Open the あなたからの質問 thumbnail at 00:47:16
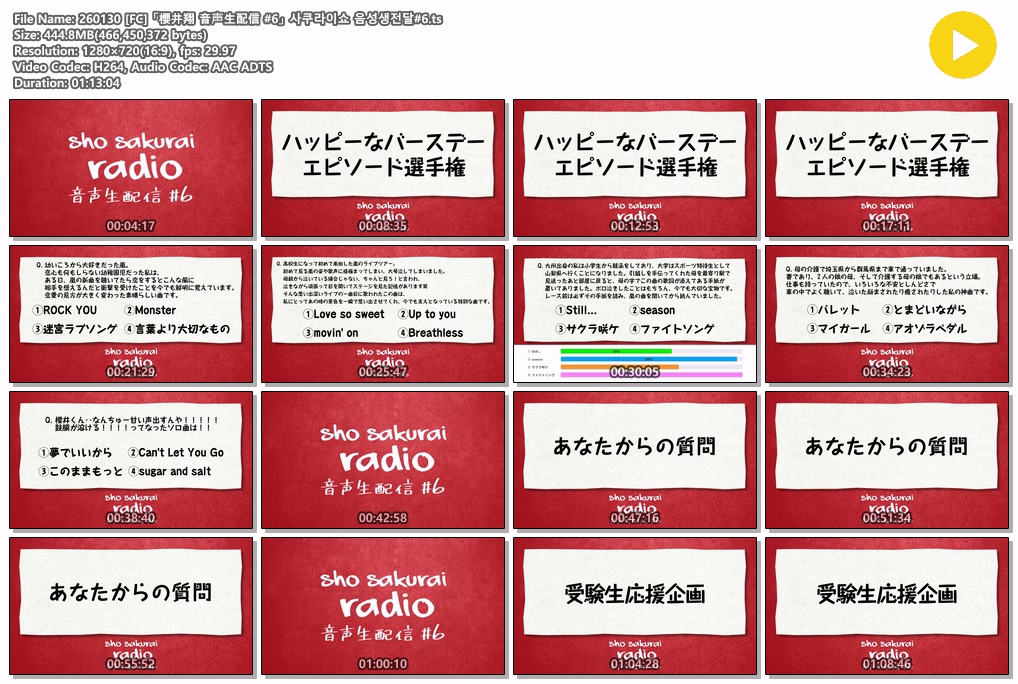Image resolution: width=1018 pixels, height=684 pixels. (x=635, y=459)
